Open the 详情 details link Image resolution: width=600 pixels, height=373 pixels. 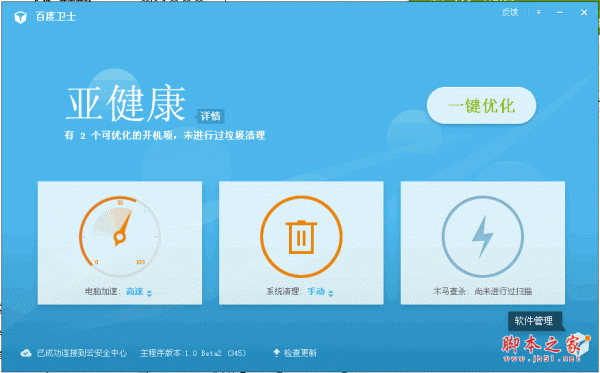click(210, 116)
